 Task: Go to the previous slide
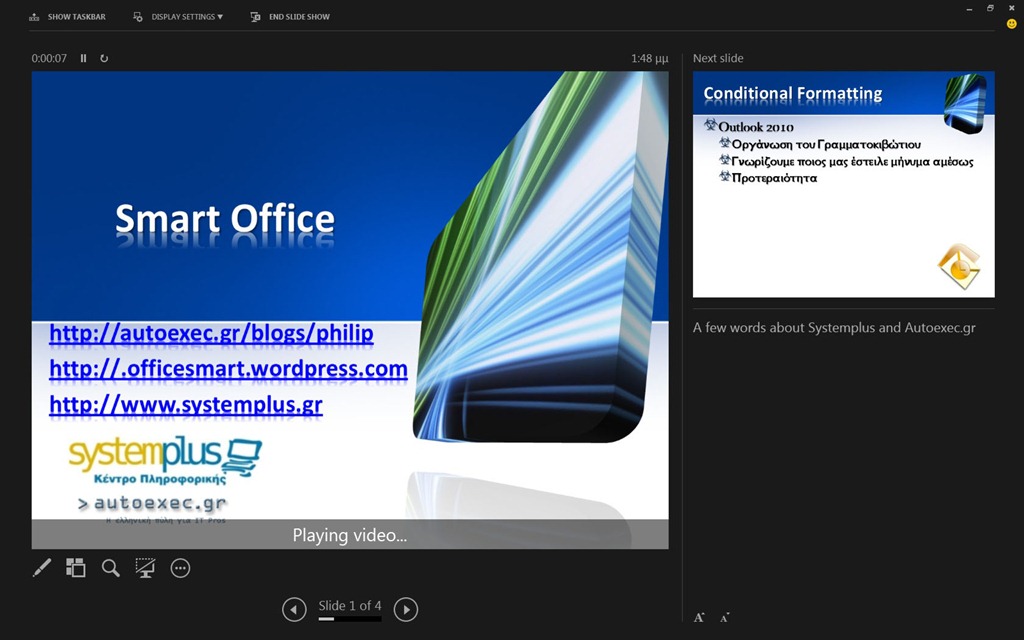294,610
